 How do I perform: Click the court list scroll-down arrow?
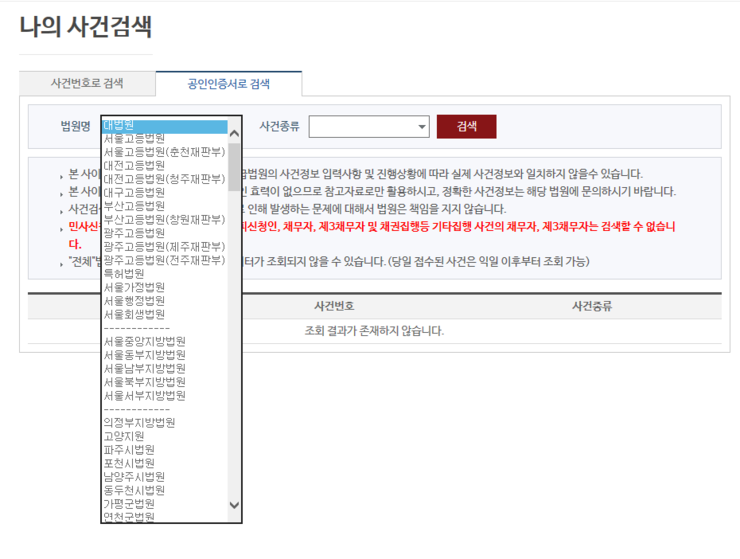point(234,505)
